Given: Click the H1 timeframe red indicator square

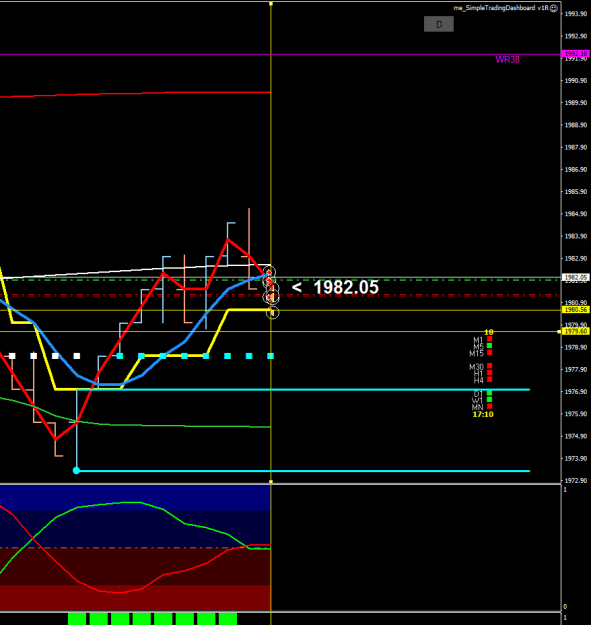Looking at the screenshot, I should coord(489,373).
